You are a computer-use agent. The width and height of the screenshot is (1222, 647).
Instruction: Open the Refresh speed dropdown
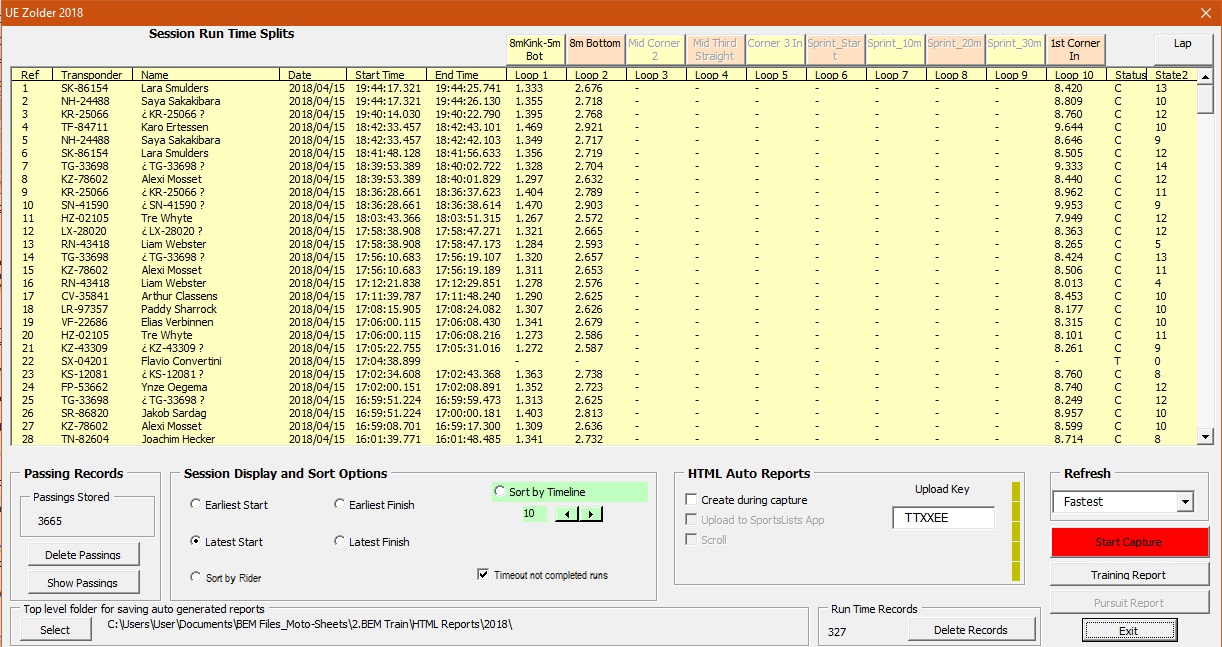(x=1186, y=502)
